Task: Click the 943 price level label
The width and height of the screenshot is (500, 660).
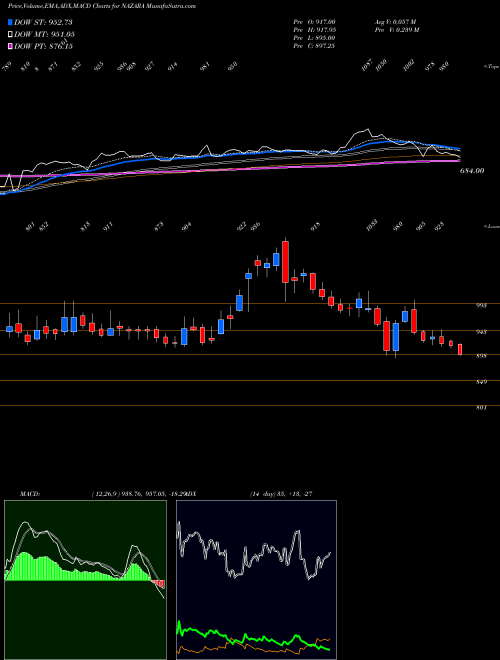Action: [x=481, y=332]
